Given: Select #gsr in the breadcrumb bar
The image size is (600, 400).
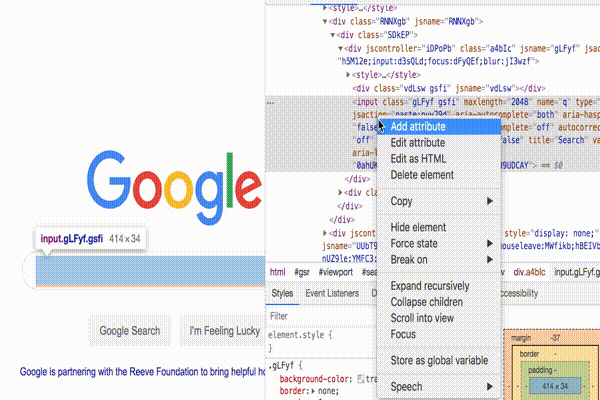Looking at the screenshot, I should (x=302, y=272).
